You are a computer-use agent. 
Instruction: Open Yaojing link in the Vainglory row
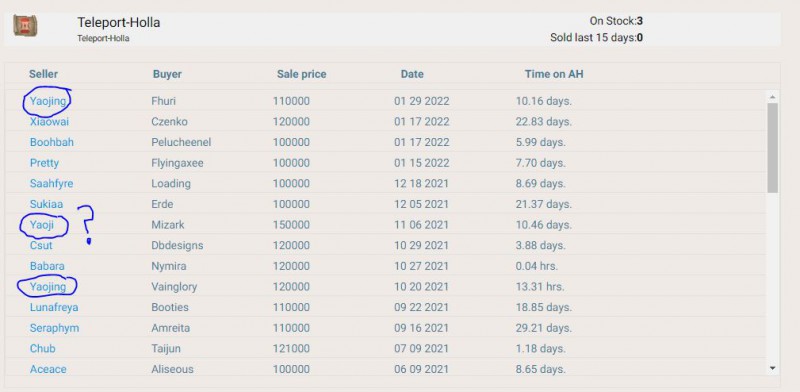tap(48, 287)
